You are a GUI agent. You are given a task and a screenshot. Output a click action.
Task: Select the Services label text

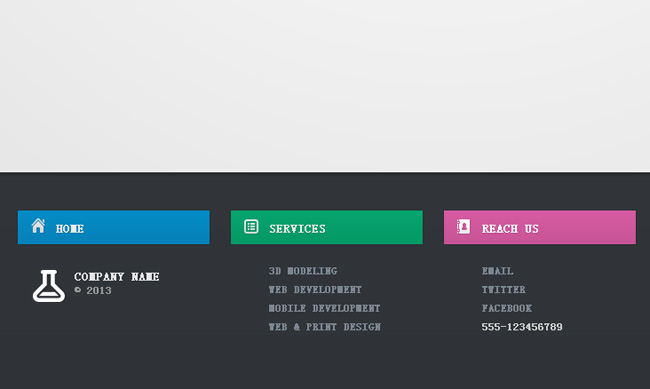coord(297,229)
